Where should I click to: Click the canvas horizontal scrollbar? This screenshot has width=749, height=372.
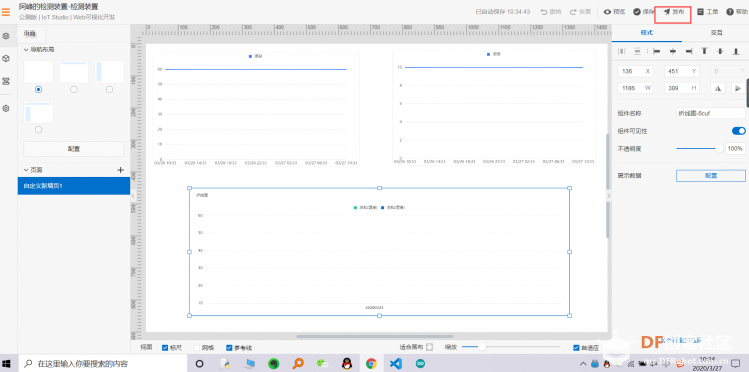pos(375,336)
